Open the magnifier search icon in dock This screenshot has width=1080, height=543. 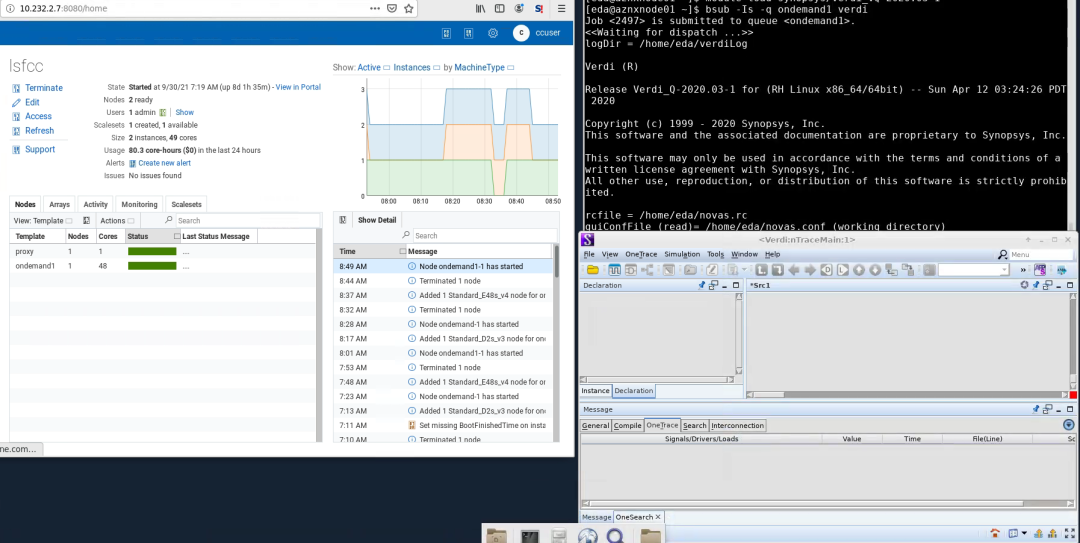click(x=615, y=536)
